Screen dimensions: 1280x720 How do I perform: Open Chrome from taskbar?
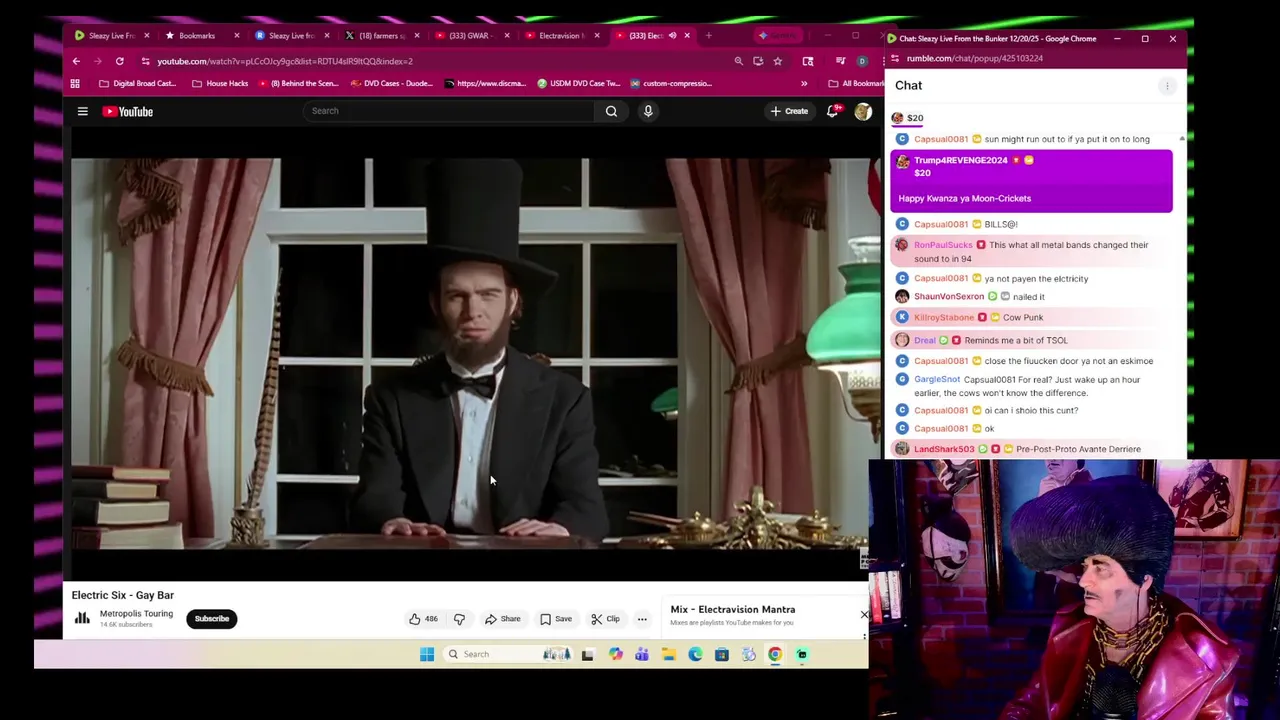(x=775, y=654)
